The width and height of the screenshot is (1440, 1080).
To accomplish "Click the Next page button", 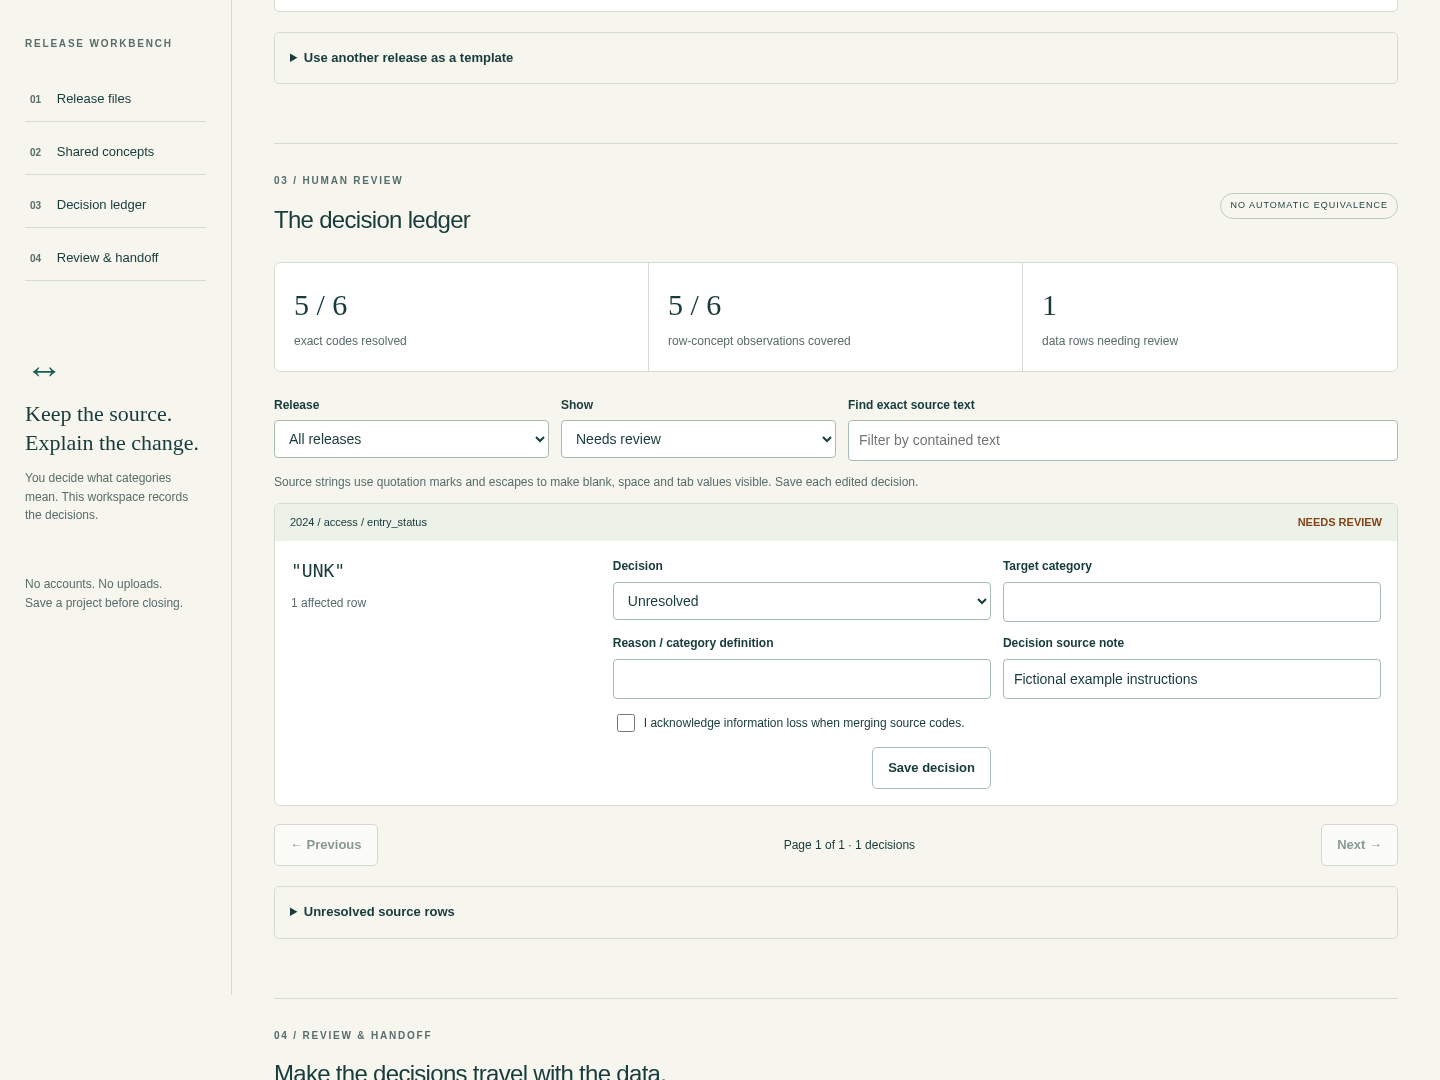I will 1359,845.
